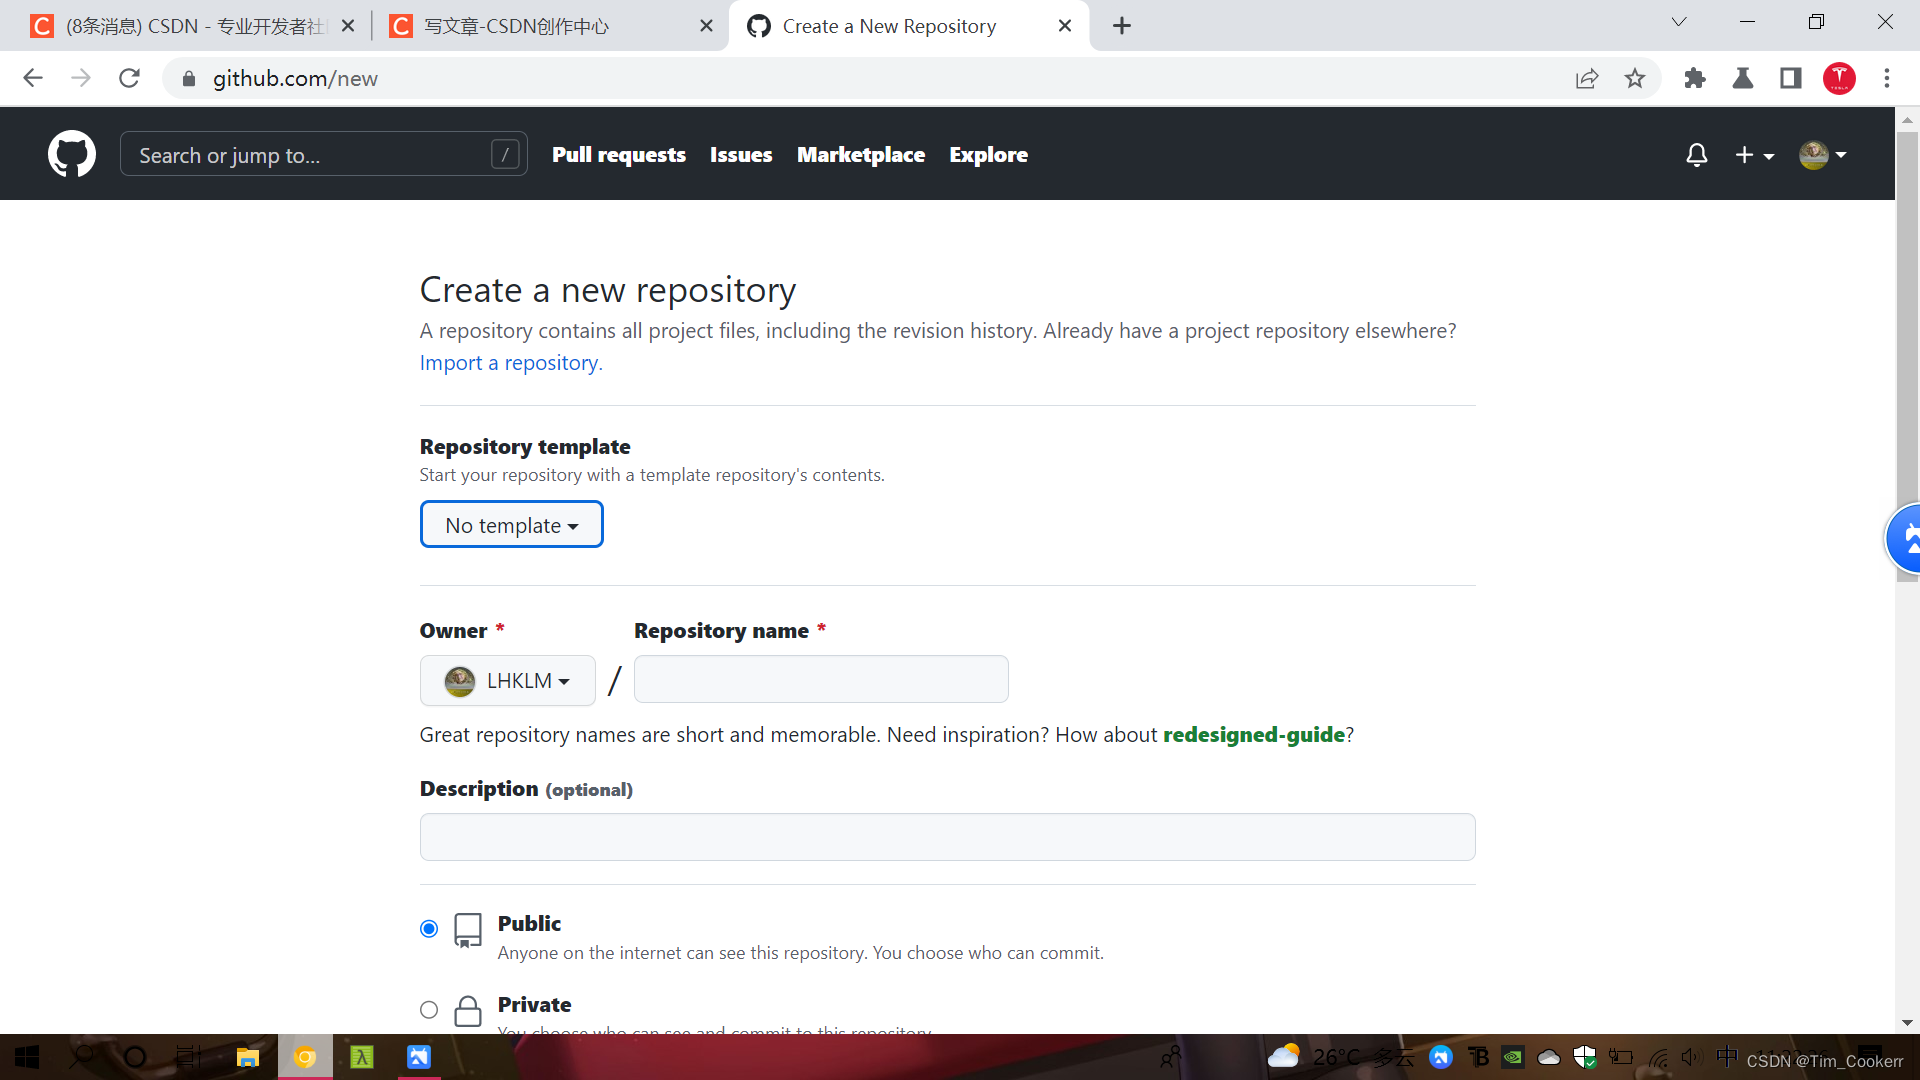The image size is (1920, 1080).
Task: Reload the page with refresh icon
Action: point(129,78)
